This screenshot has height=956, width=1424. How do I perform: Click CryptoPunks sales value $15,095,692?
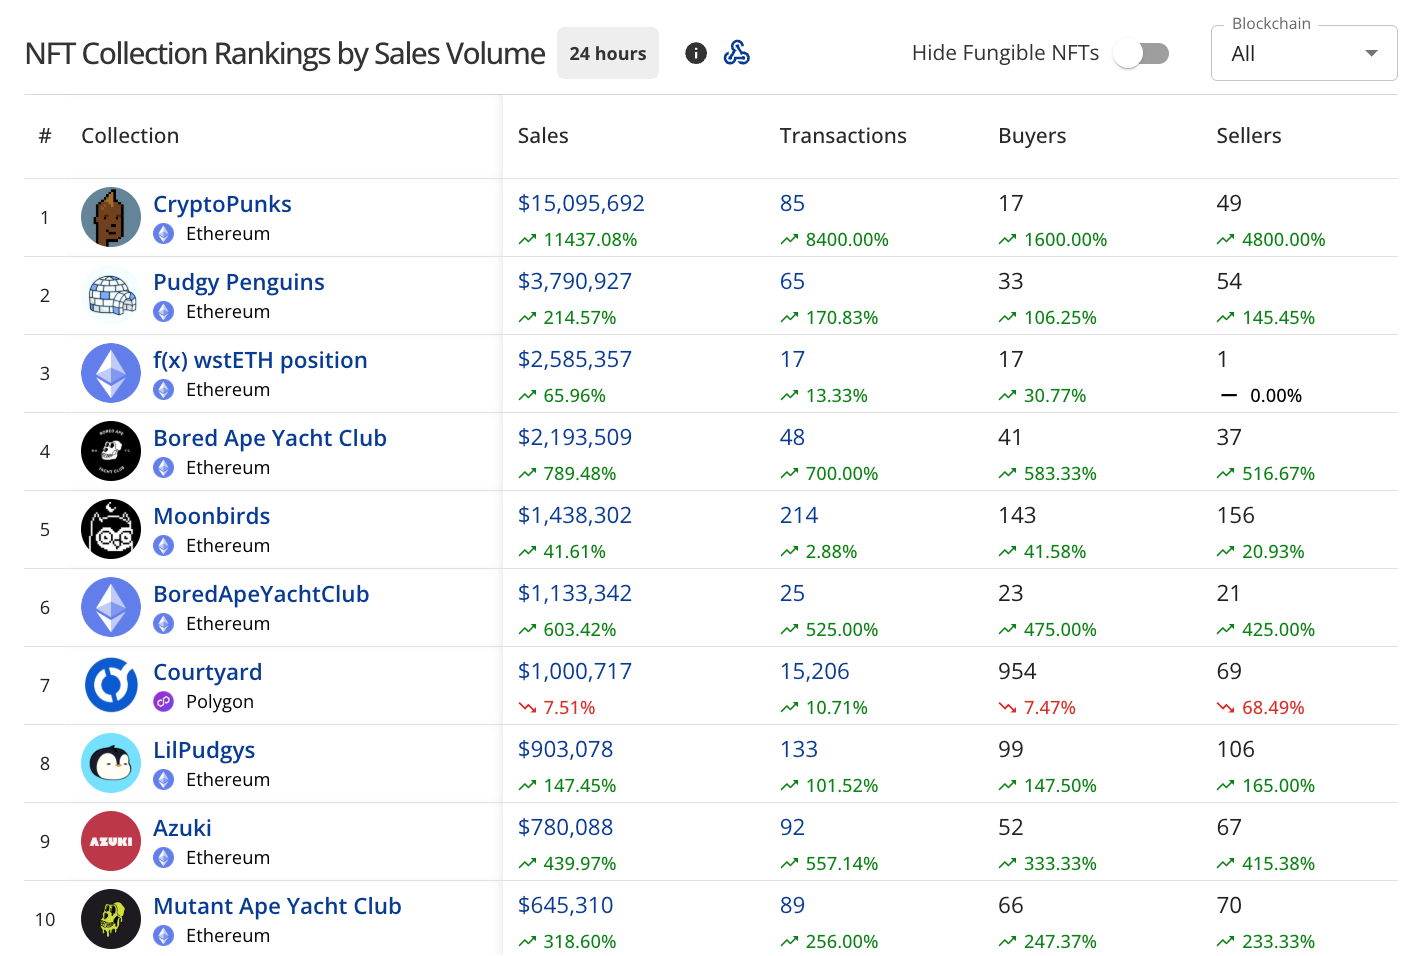581,204
